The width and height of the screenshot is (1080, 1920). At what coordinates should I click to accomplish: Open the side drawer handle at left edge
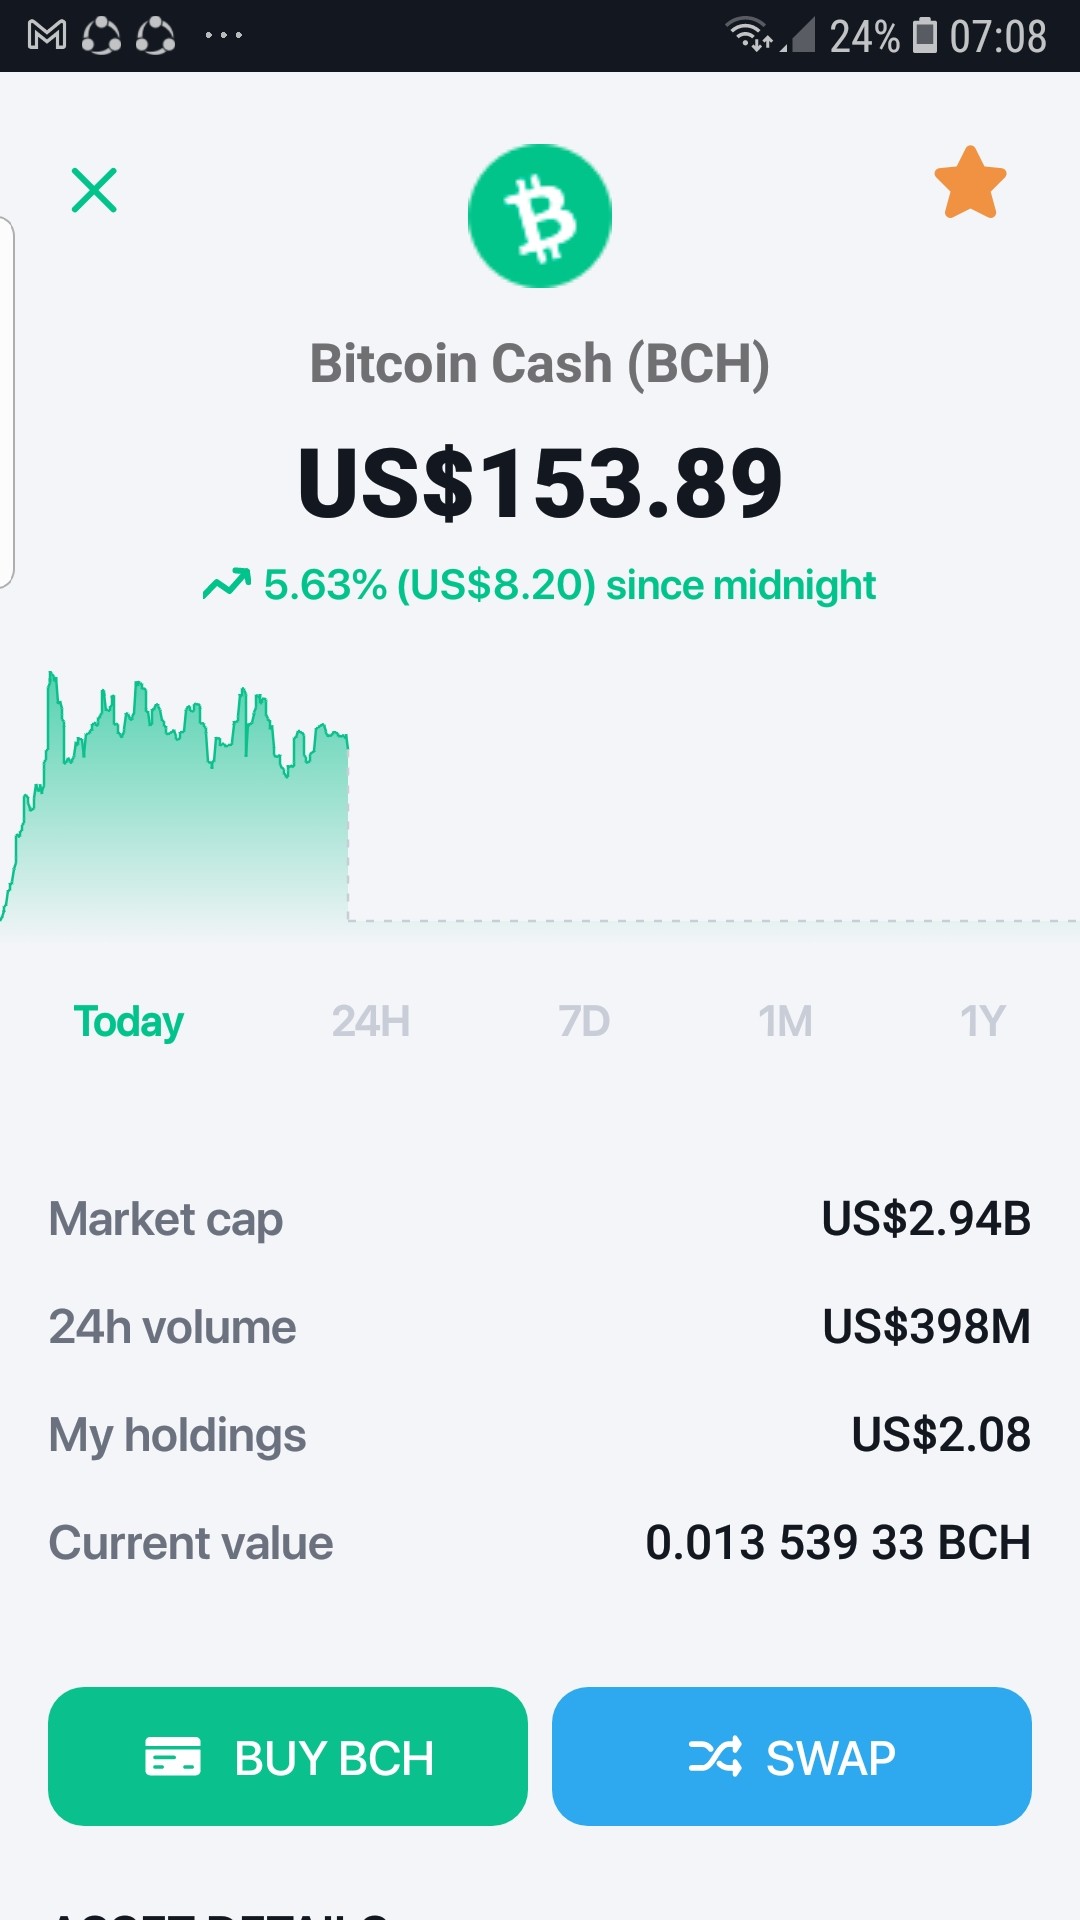pyautogui.click(x=7, y=402)
